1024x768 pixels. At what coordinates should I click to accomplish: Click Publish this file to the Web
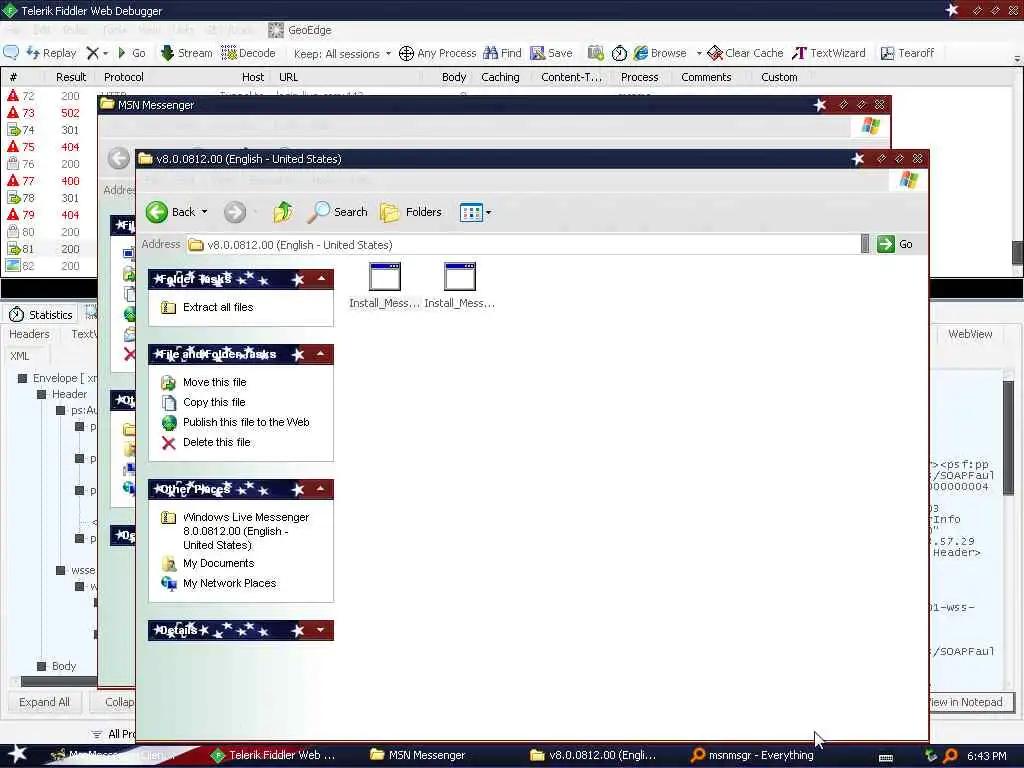pyautogui.click(x=246, y=423)
